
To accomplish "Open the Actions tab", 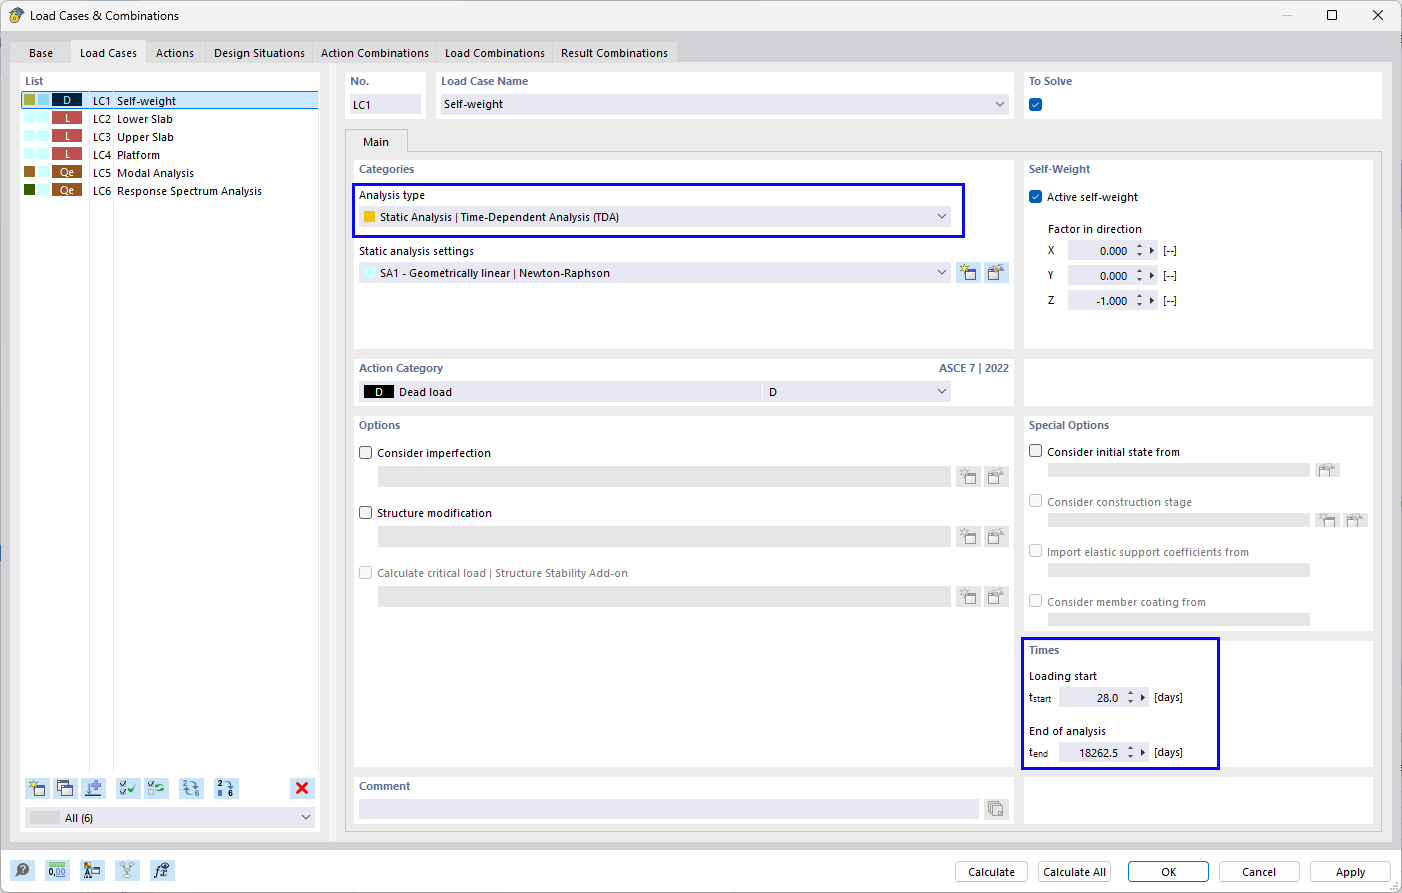I will tap(174, 52).
